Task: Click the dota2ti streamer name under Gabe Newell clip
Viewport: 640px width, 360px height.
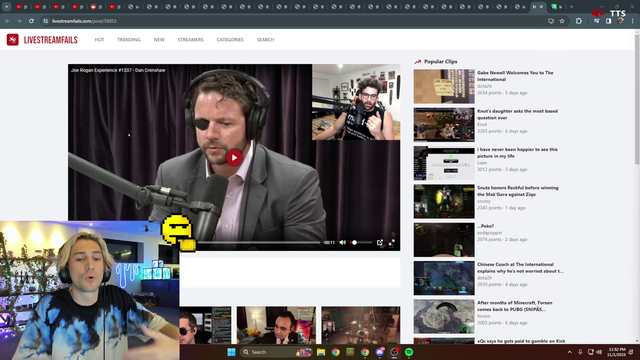Action: tap(484, 86)
